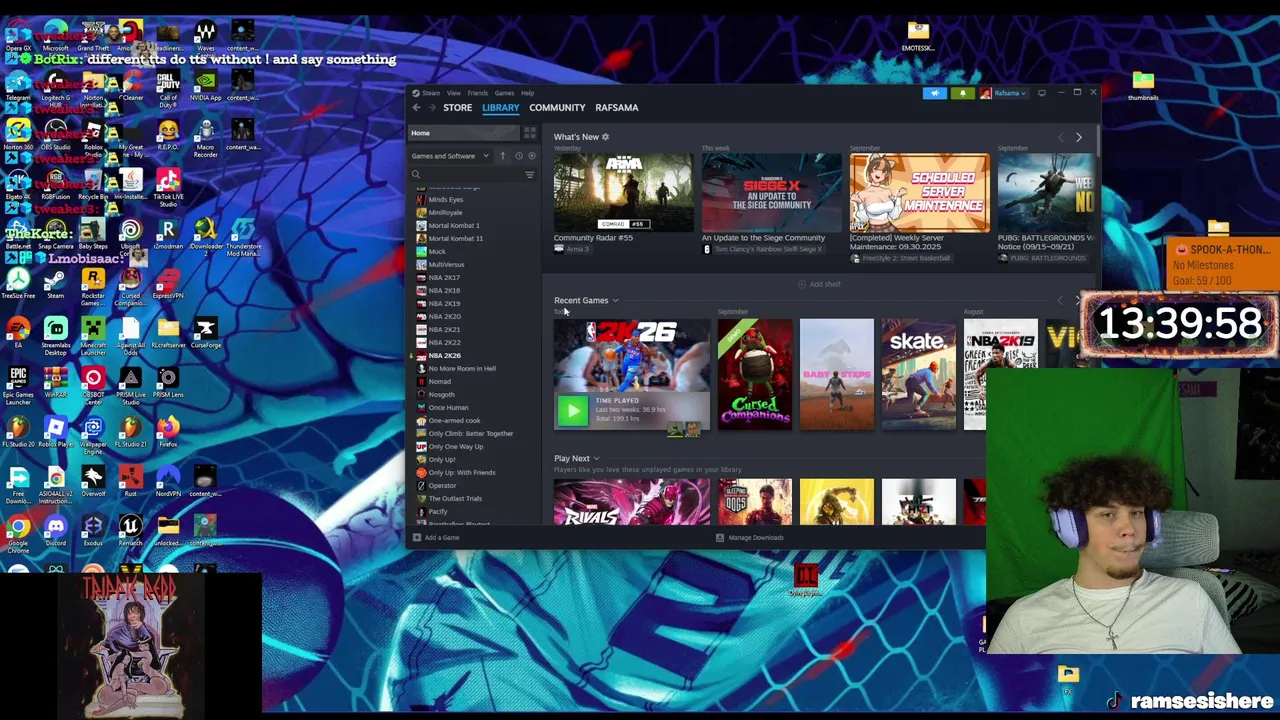
Task: Open Baby Steps recent game tile
Action: 836,375
